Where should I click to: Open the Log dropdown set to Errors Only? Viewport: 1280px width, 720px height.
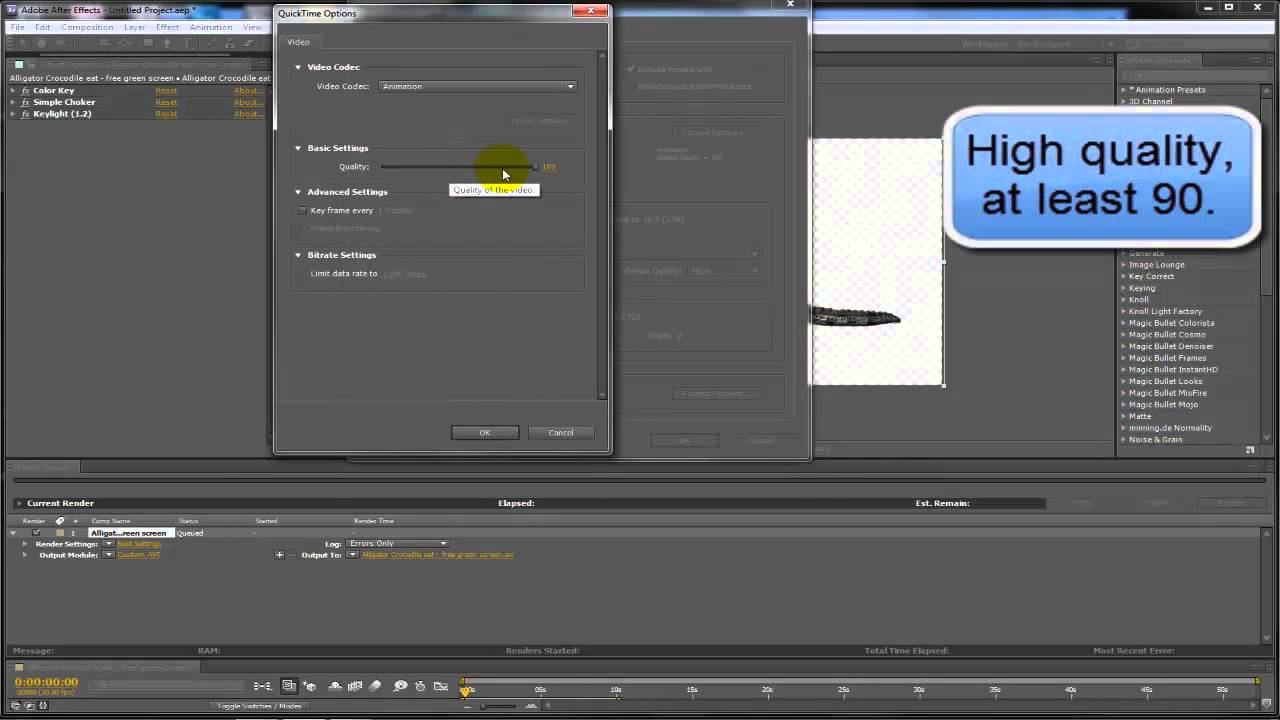pos(397,544)
